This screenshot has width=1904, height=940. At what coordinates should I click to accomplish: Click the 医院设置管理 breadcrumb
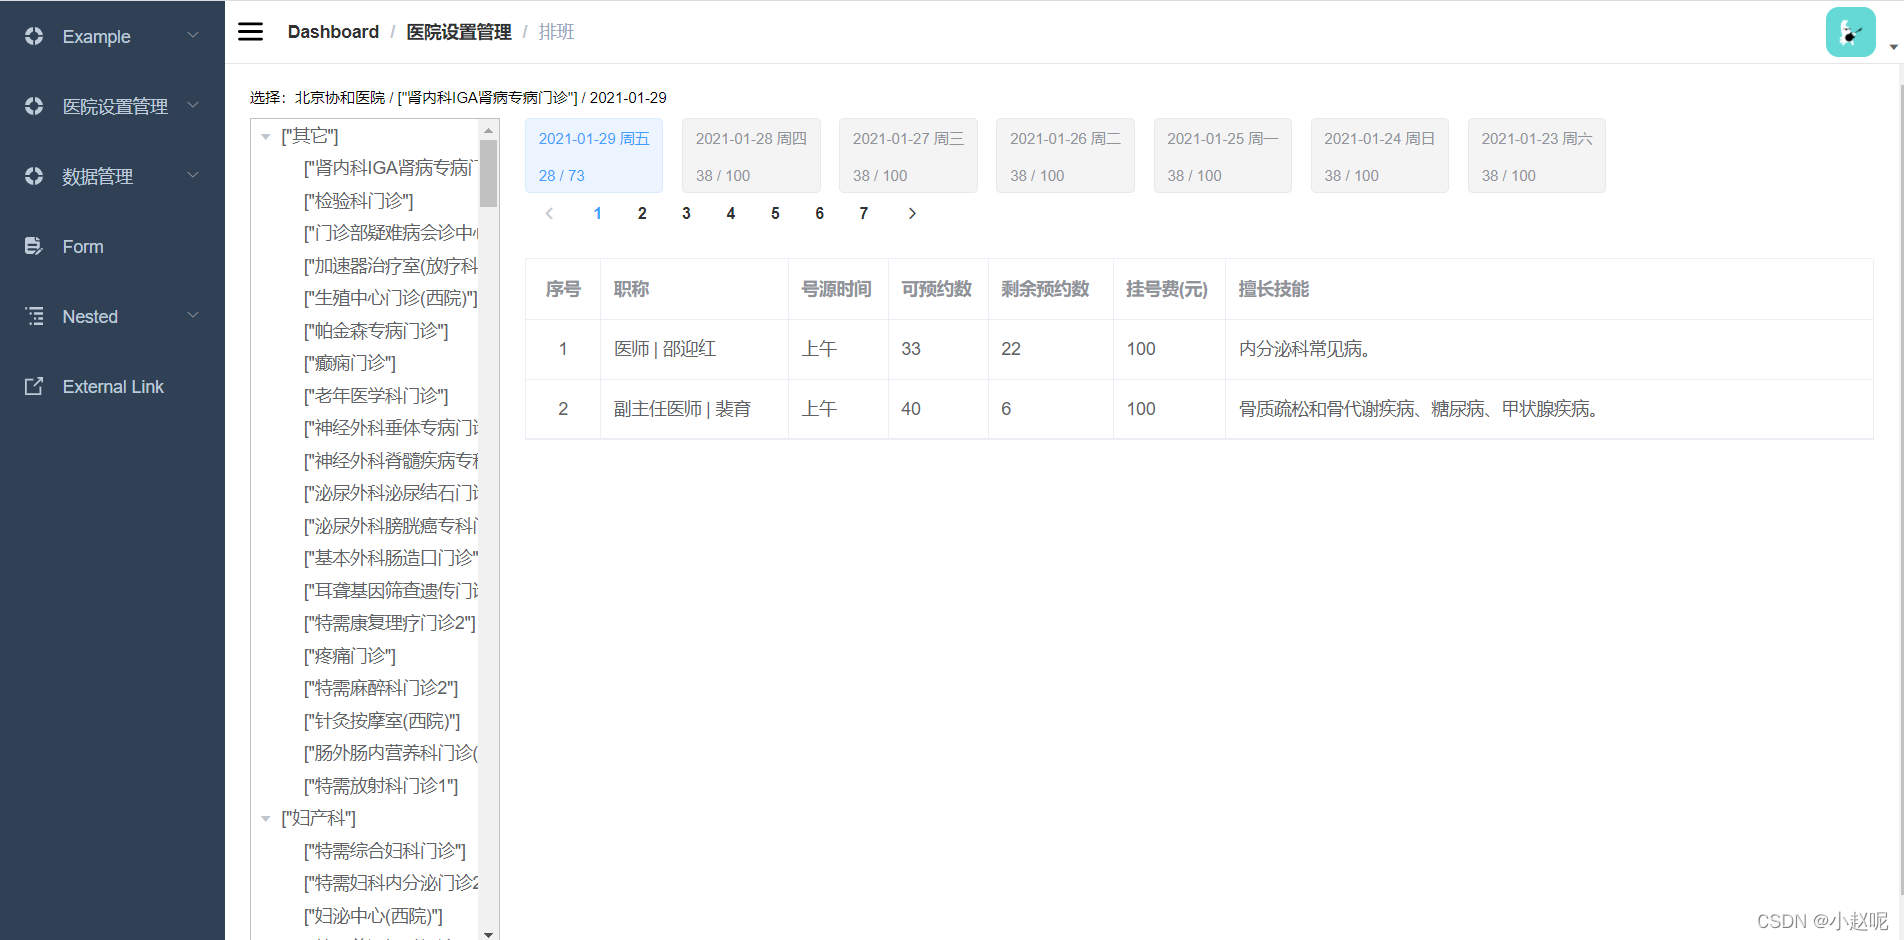pyautogui.click(x=459, y=32)
